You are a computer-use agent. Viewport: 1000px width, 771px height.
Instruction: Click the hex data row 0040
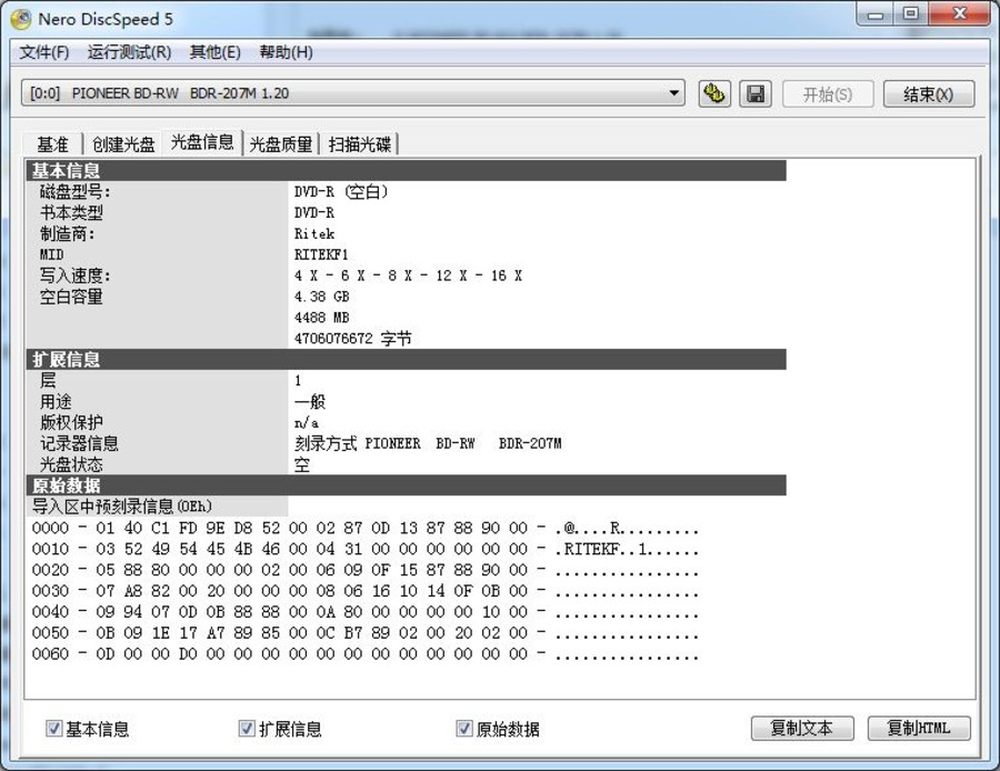(x=365, y=612)
